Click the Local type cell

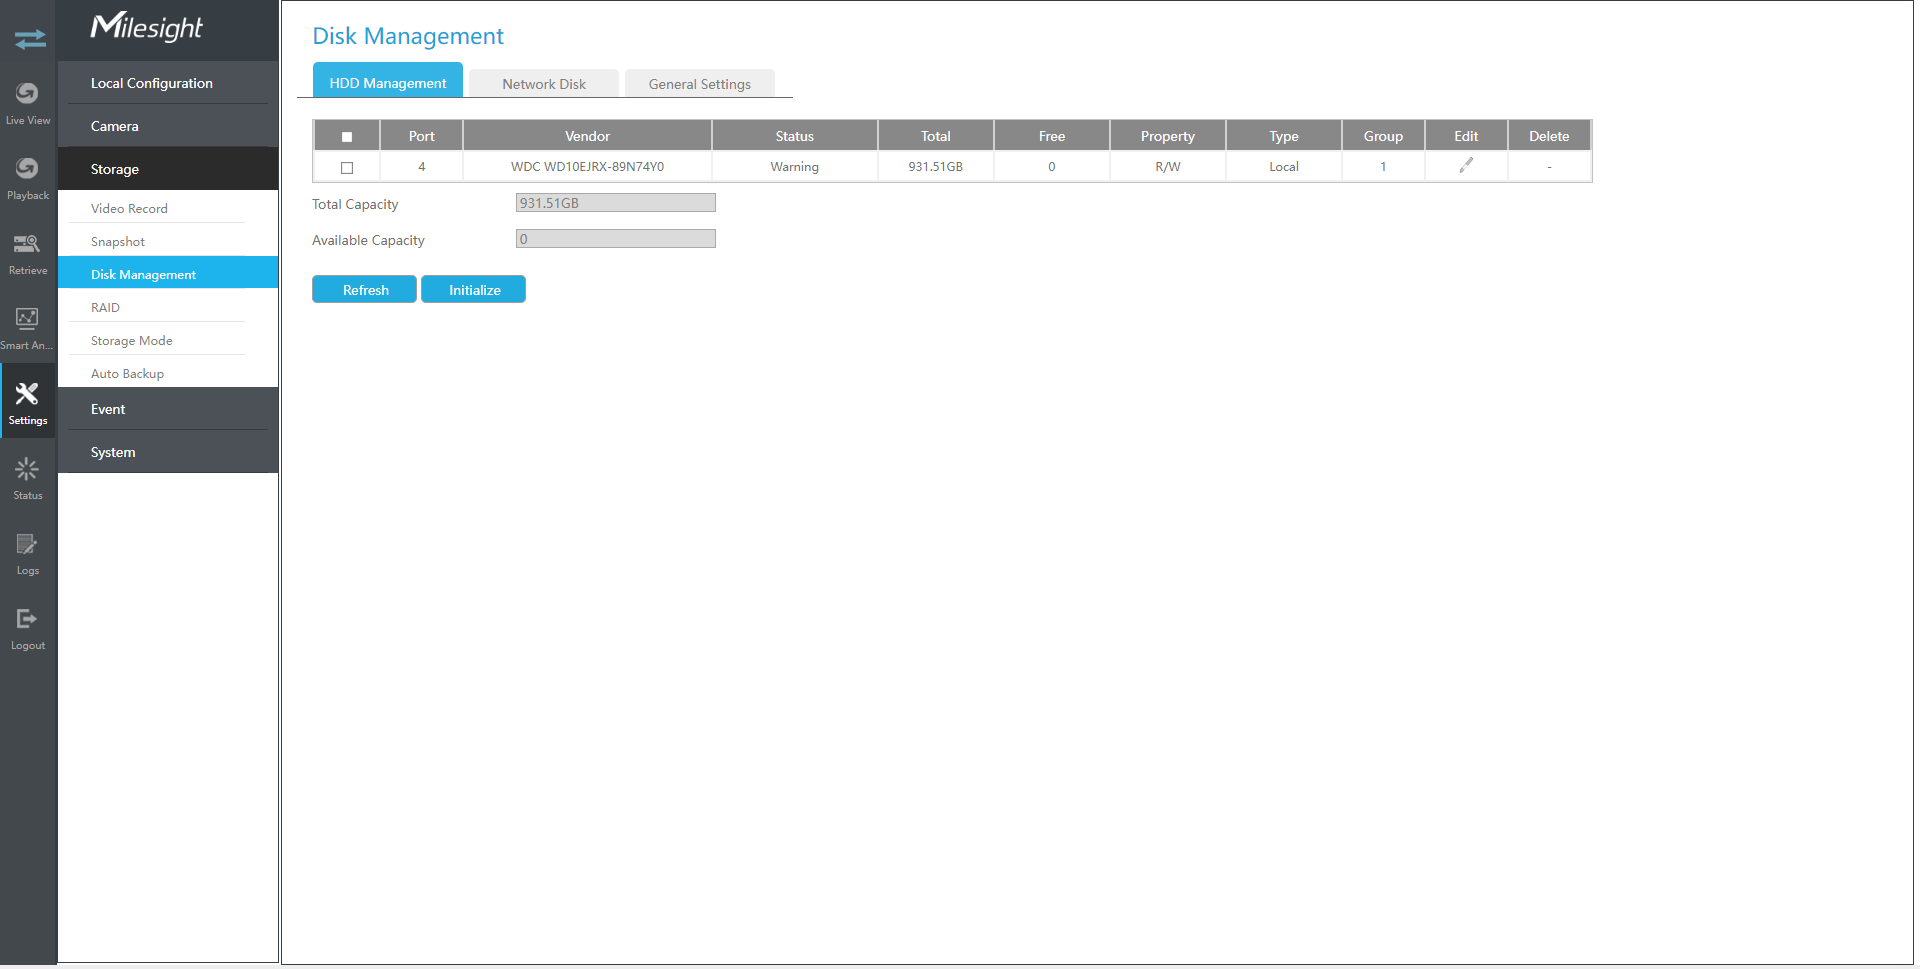1284,167
